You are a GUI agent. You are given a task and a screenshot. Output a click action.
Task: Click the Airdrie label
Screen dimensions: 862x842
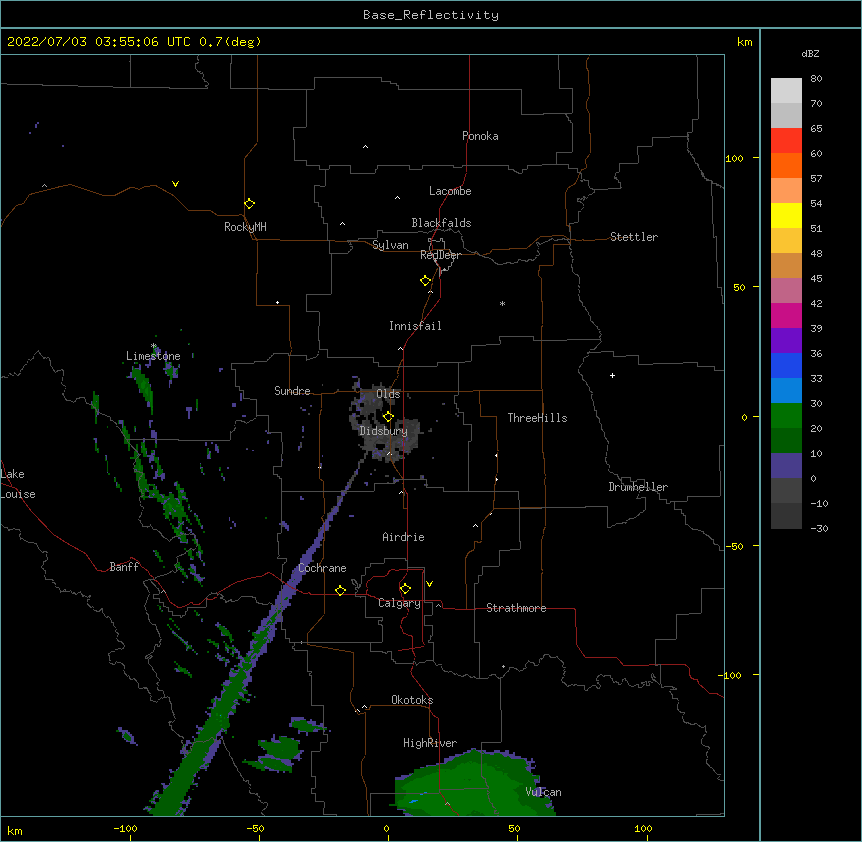pos(403,537)
